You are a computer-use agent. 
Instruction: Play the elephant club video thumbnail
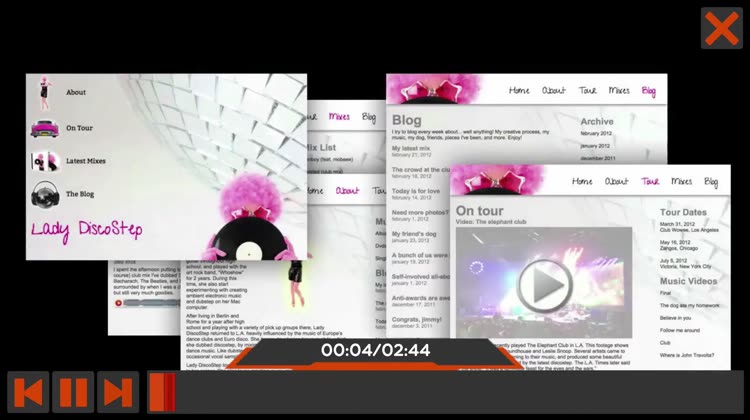coord(544,285)
